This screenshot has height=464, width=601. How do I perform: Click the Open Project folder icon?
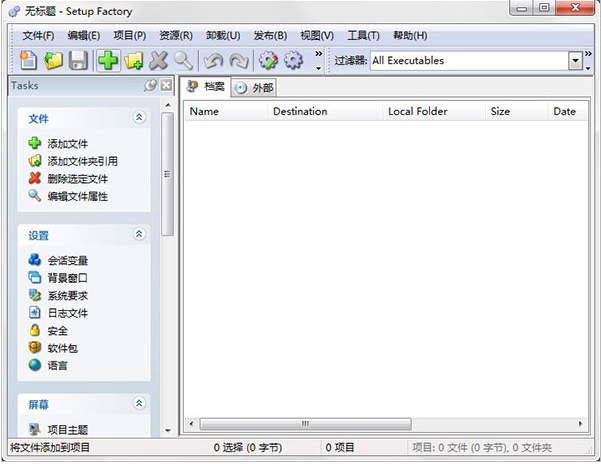pos(53,61)
